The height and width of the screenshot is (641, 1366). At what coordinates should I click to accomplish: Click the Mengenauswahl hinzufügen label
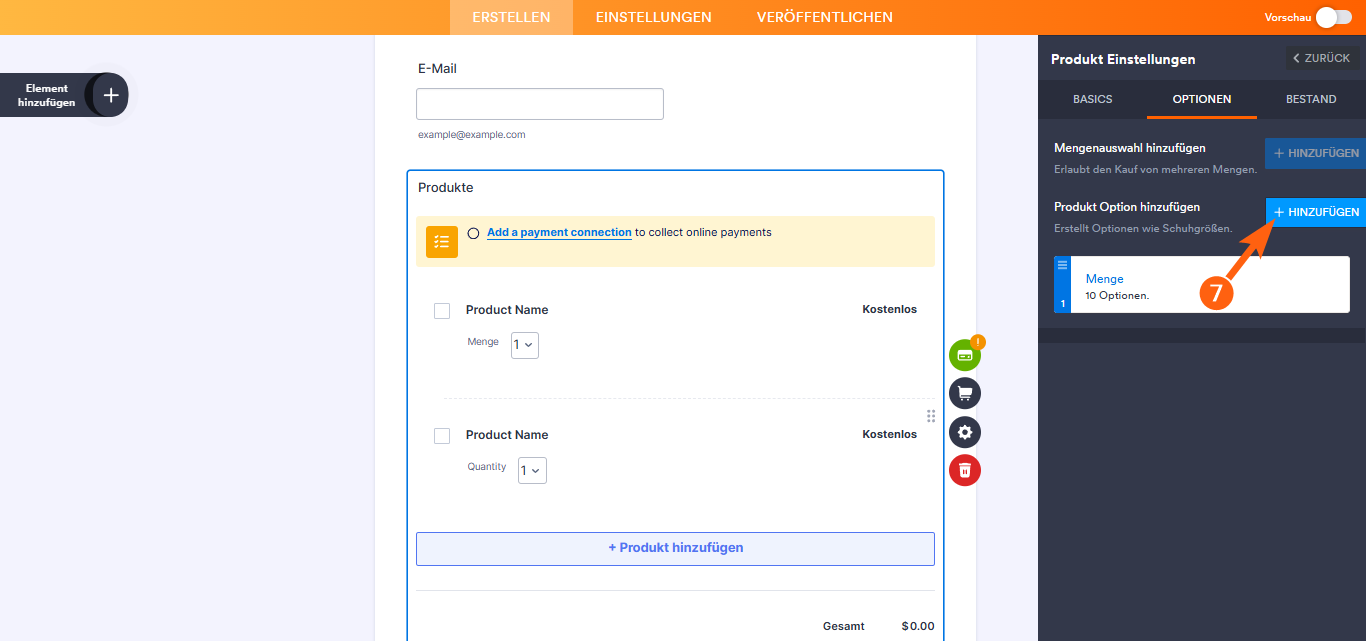pos(1130,148)
